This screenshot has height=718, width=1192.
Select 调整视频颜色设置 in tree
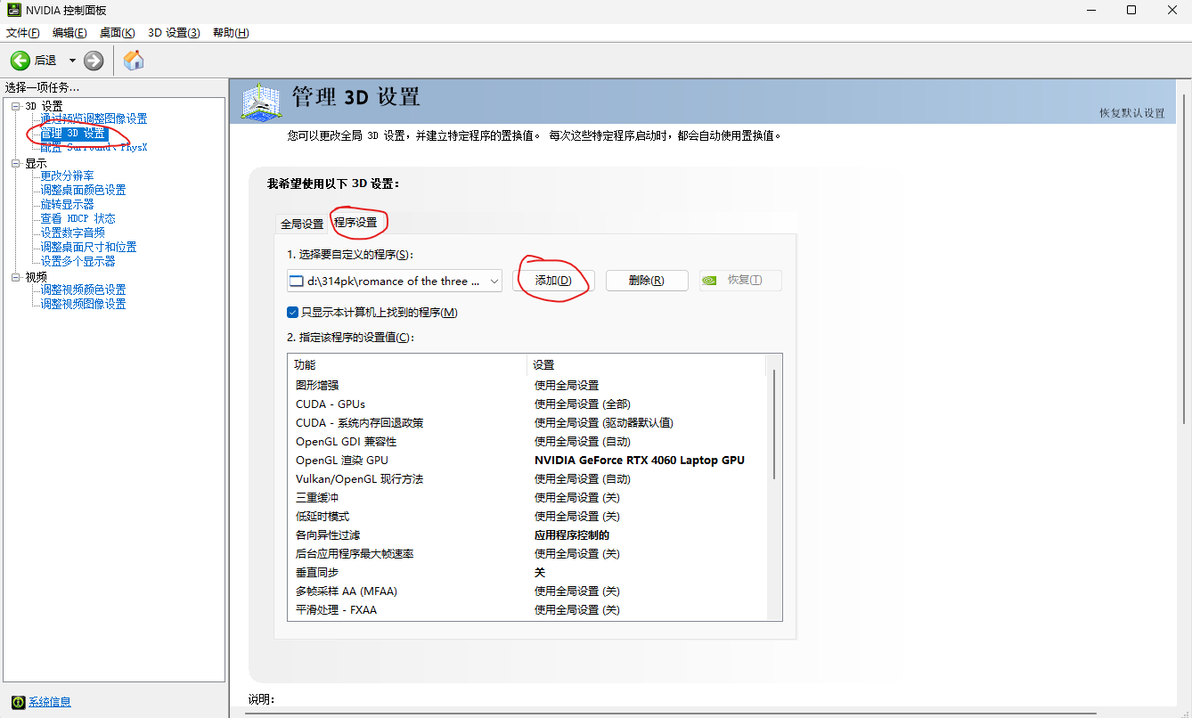pos(83,290)
